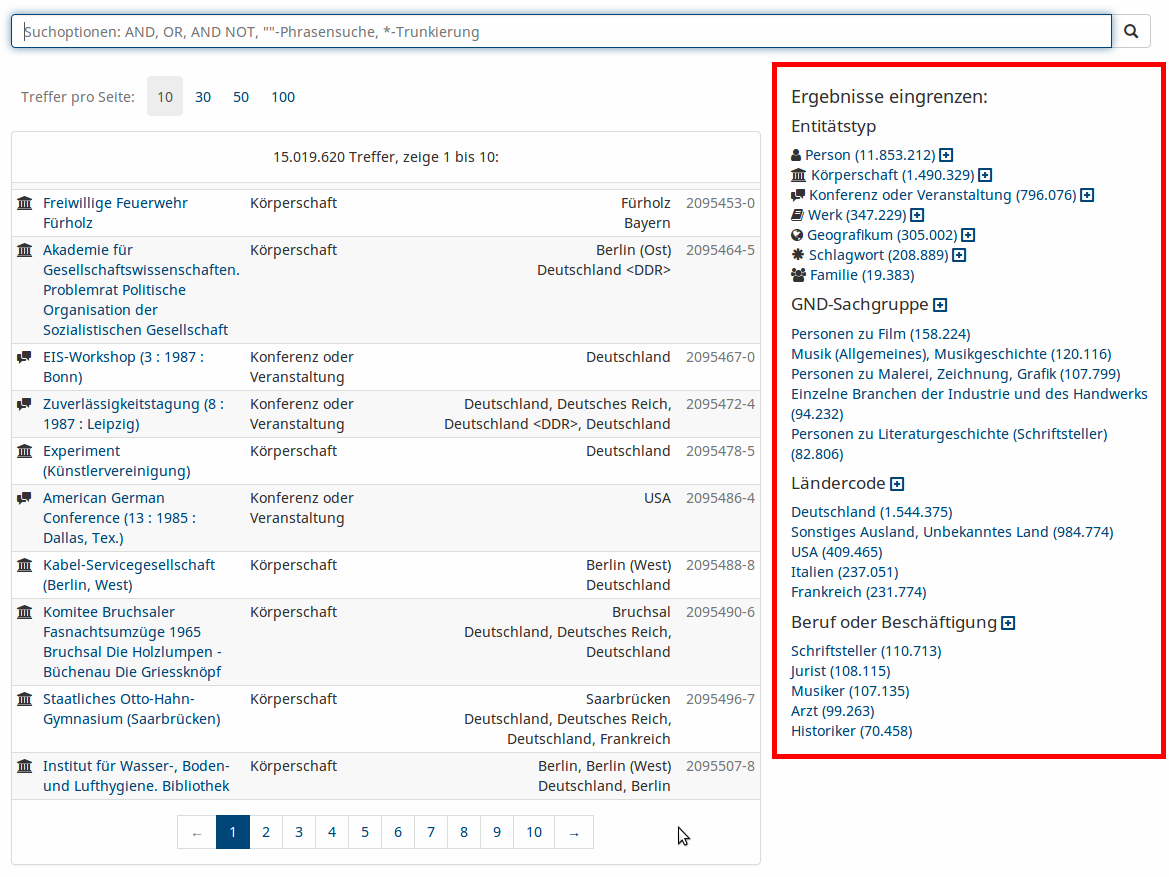Expand the GND-Sachgruppe facet list

click(x=940, y=305)
